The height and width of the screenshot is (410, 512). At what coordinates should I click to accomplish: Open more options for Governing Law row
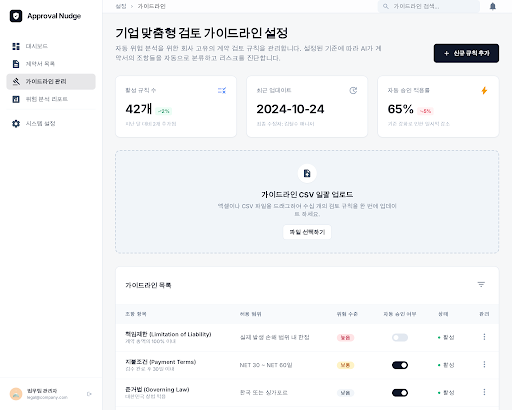click(x=484, y=392)
